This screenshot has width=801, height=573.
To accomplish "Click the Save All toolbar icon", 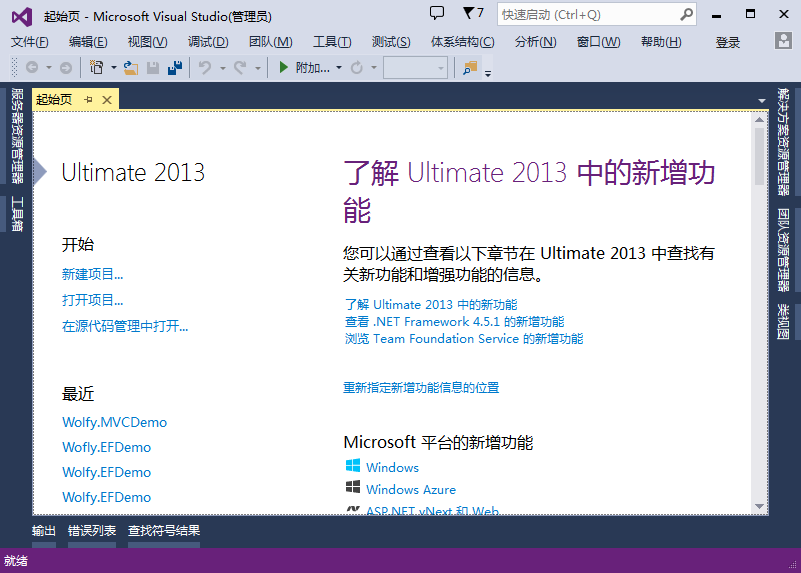I will pos(175,67).
